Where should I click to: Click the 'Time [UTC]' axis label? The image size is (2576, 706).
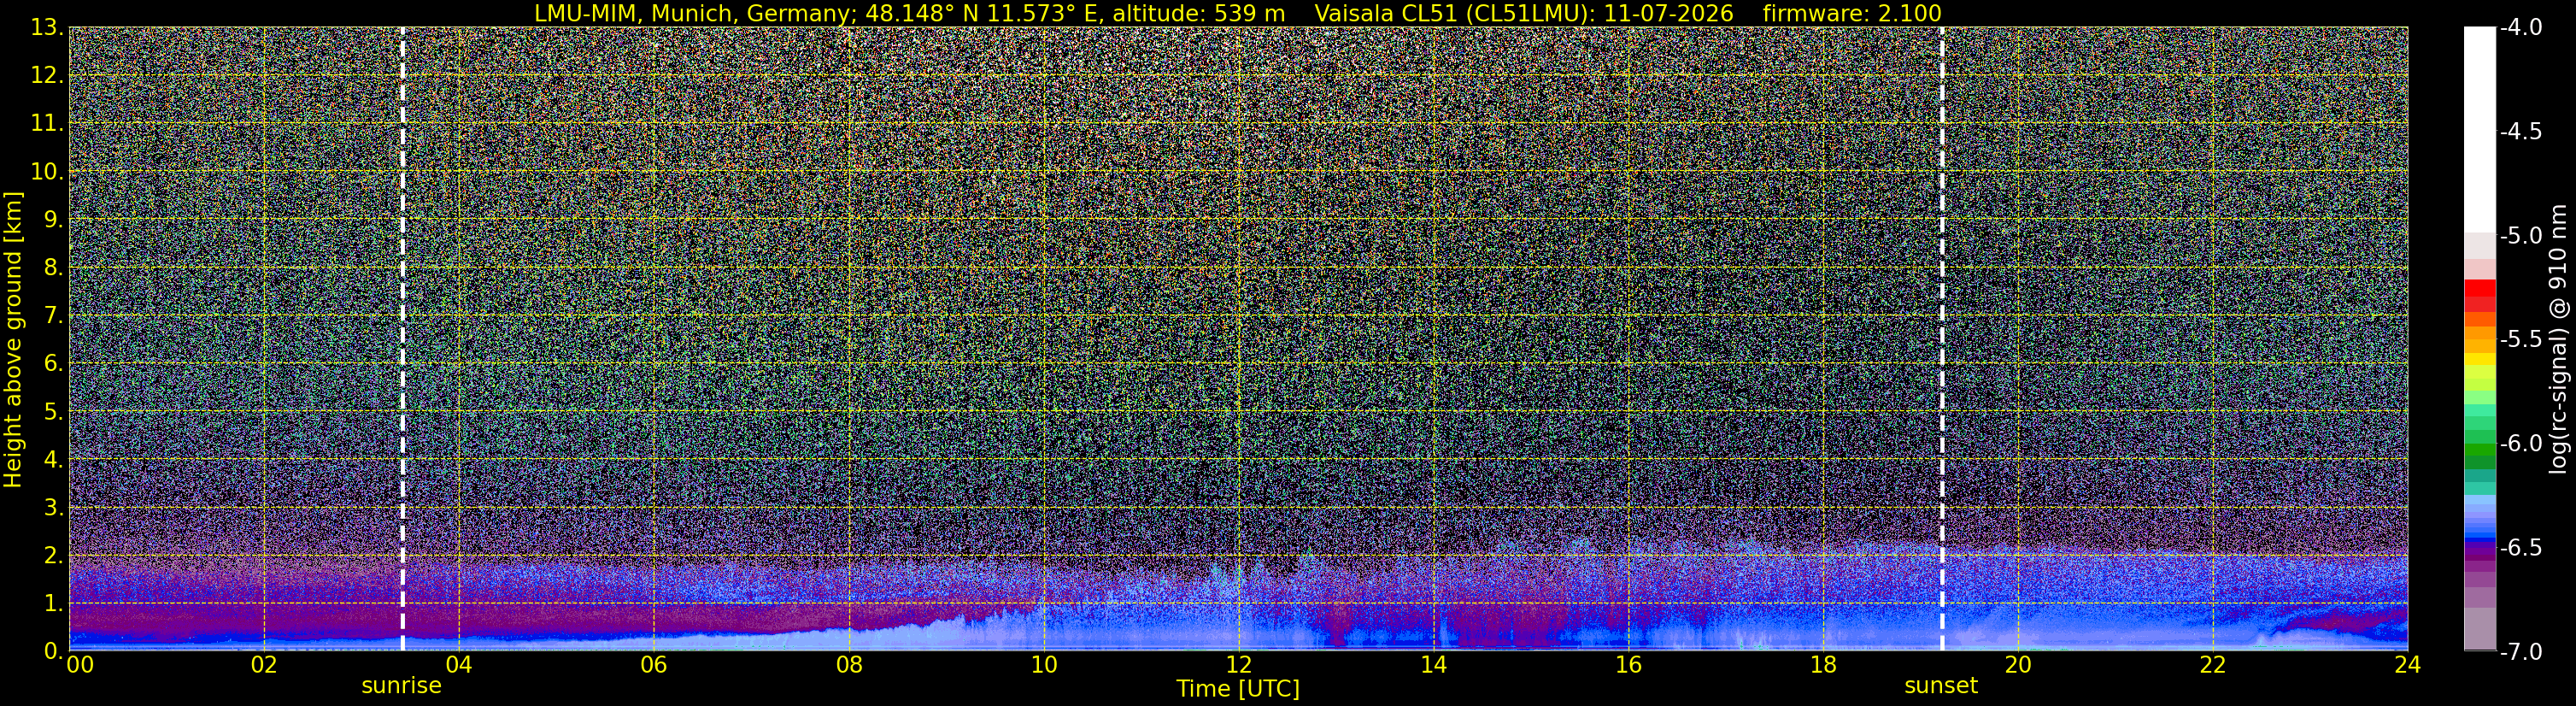pyautogui.click(x=1238, y=689)
